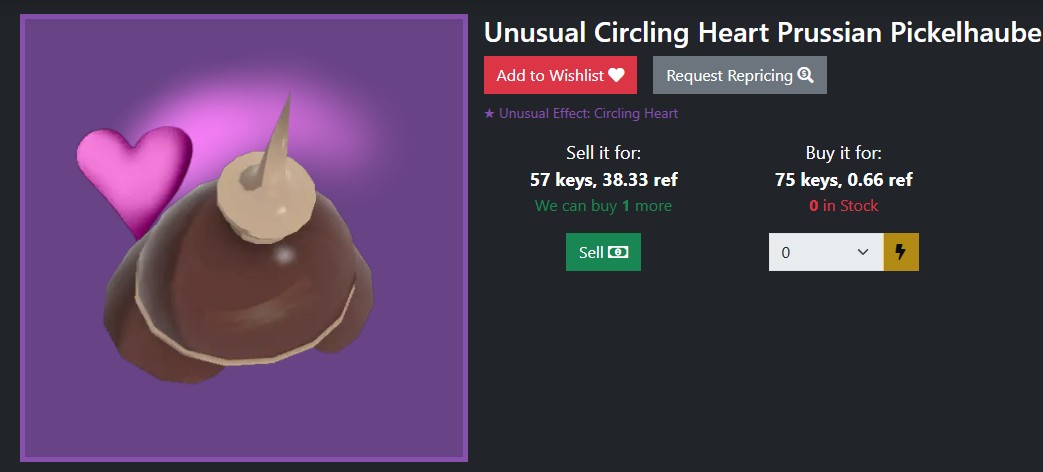
Task: Click the yellow lightning bolt quick-buy button
Action: 901,252
